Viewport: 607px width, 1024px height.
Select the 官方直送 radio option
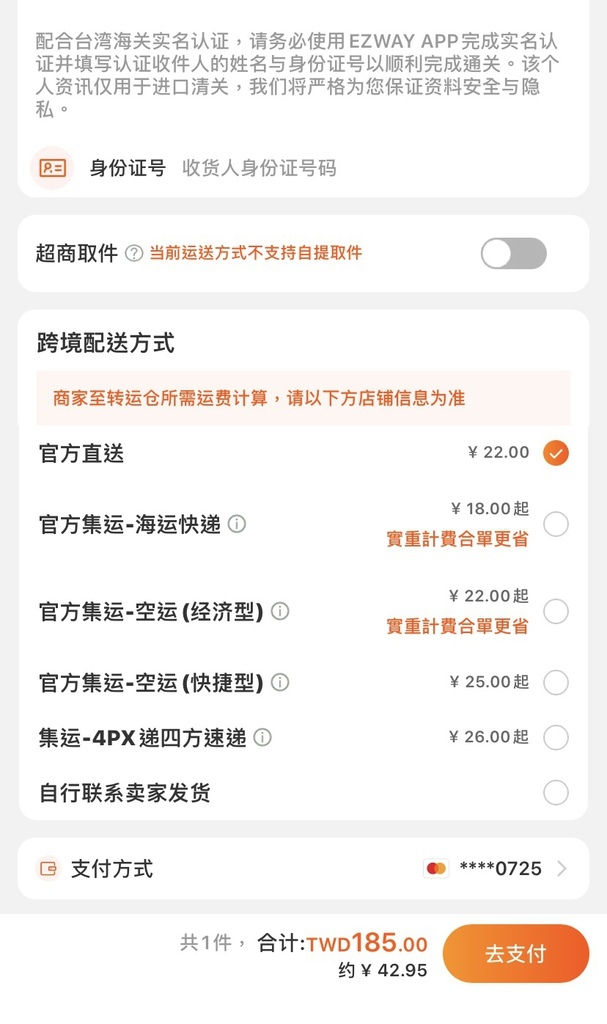556,453
